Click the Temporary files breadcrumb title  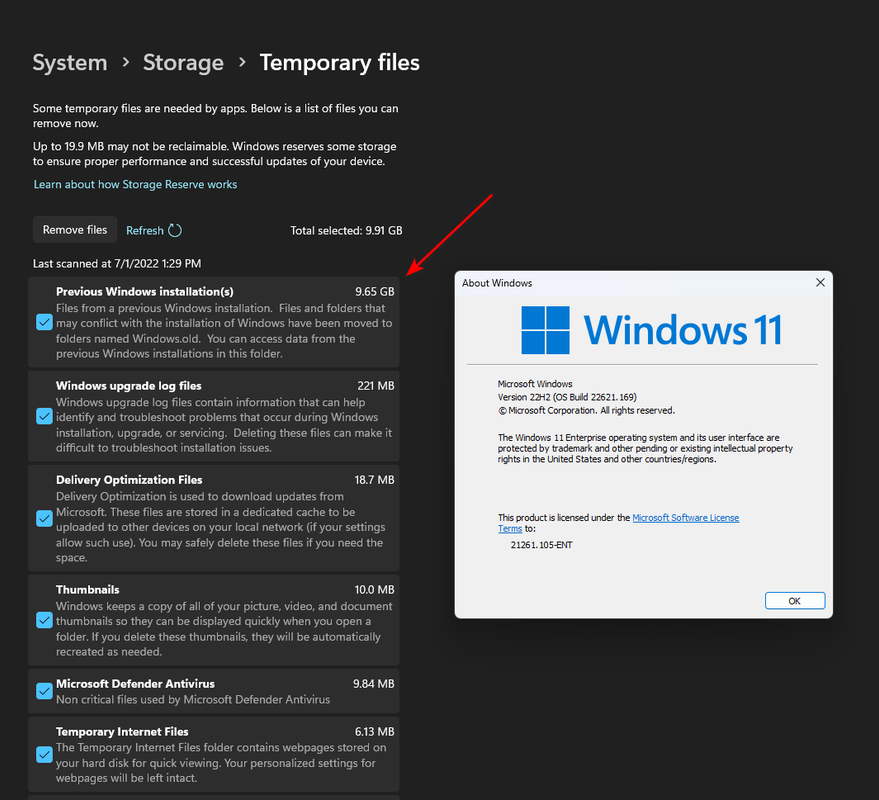[339, 63]
